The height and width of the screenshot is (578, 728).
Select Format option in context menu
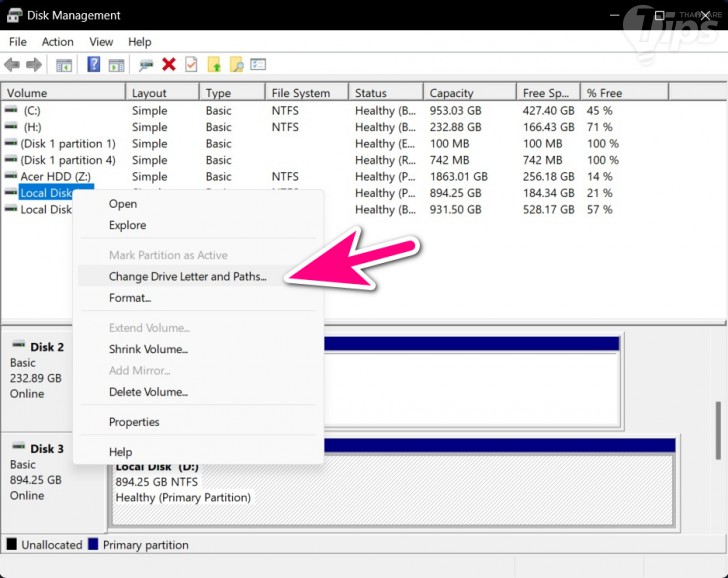point(130,298)
